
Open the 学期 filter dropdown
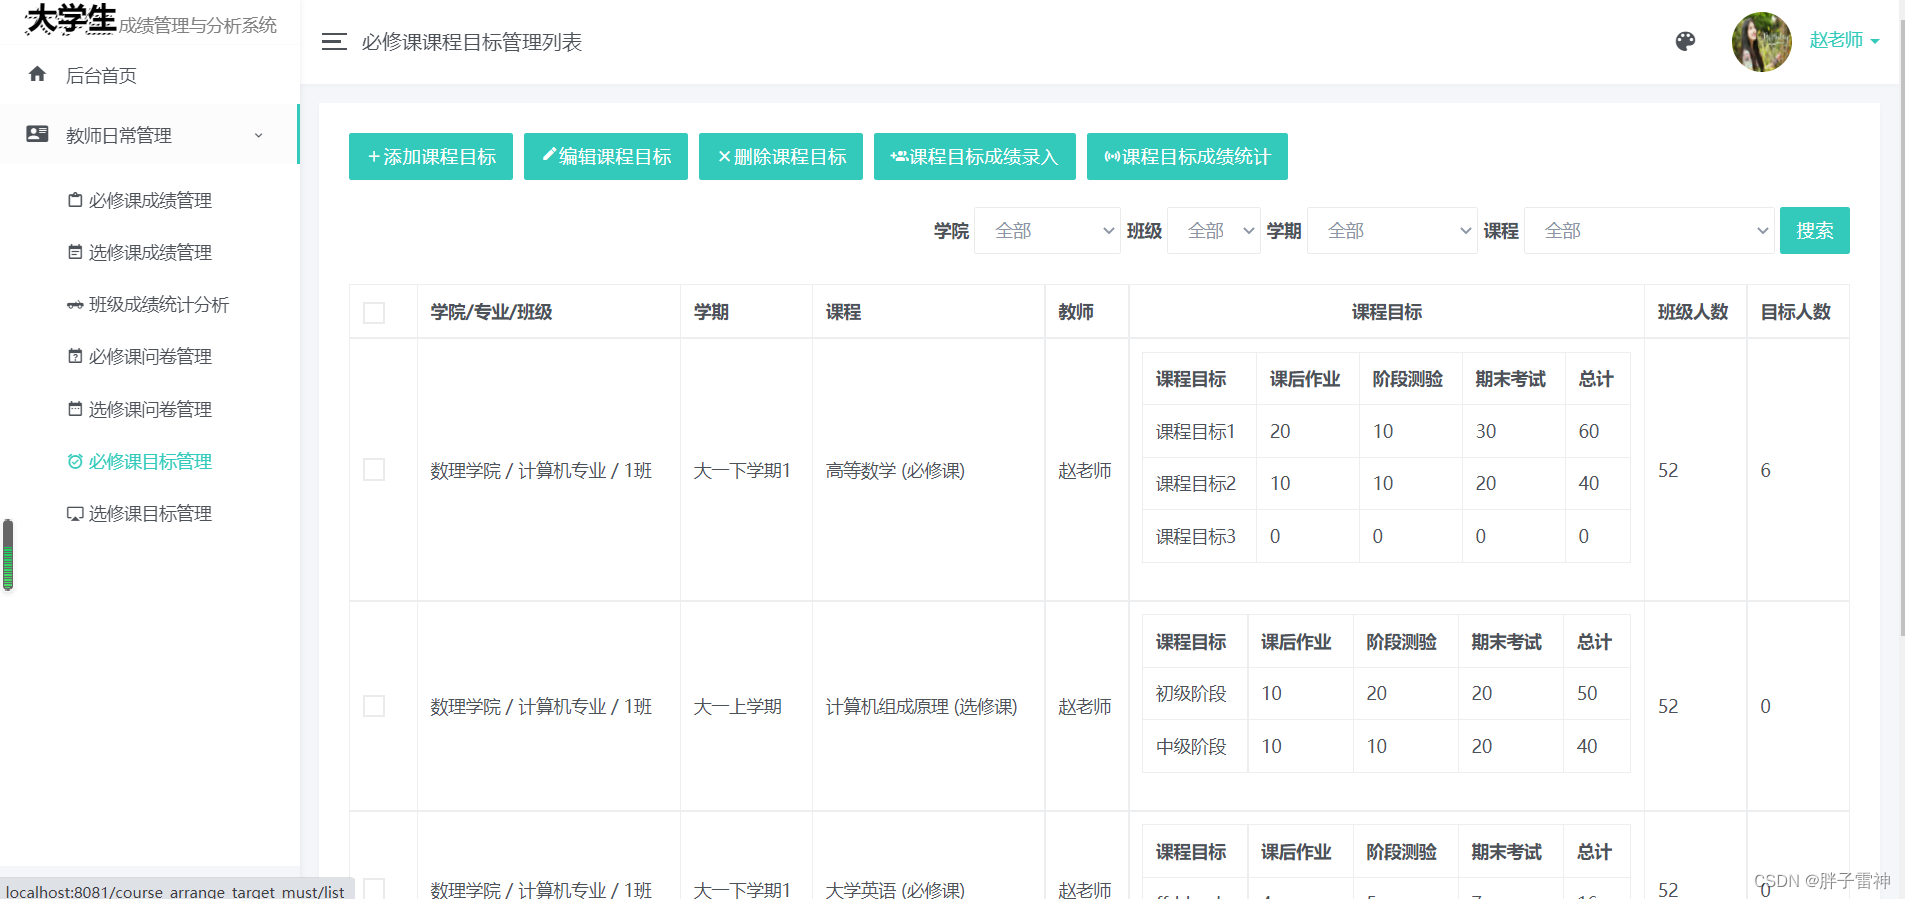pos(1392,231)
